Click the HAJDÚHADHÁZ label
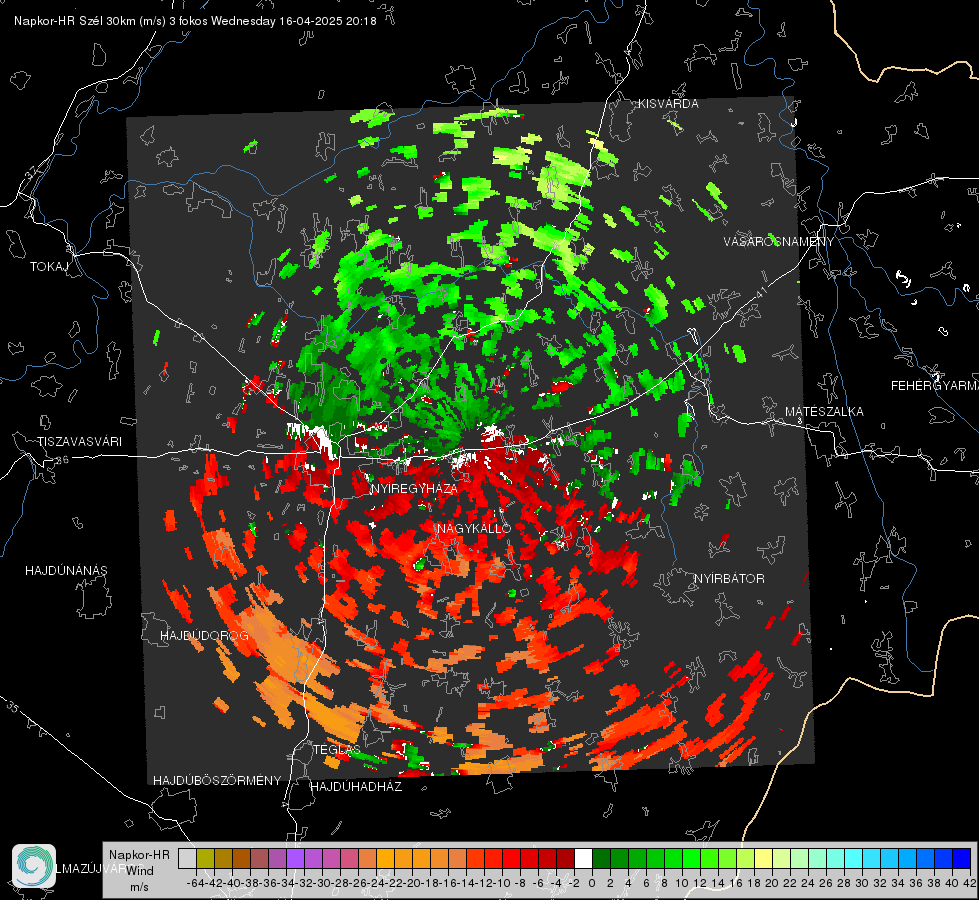This screenshot has width=979, height=900. tap(357, 787)
